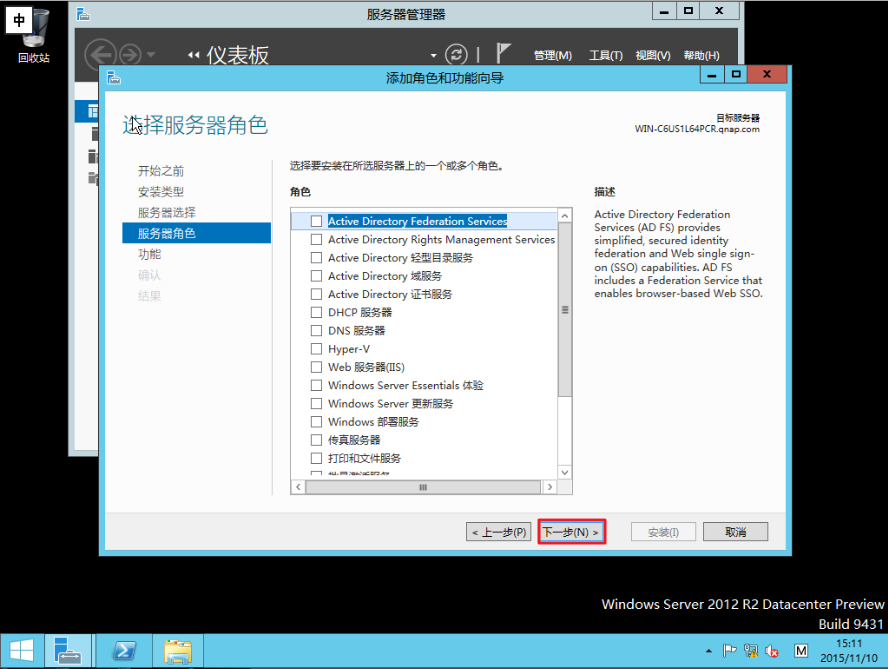Viewport: 888px width, 669px height.
Task: Click the Chinese input language indicator on the desktop
Action: 19,20
